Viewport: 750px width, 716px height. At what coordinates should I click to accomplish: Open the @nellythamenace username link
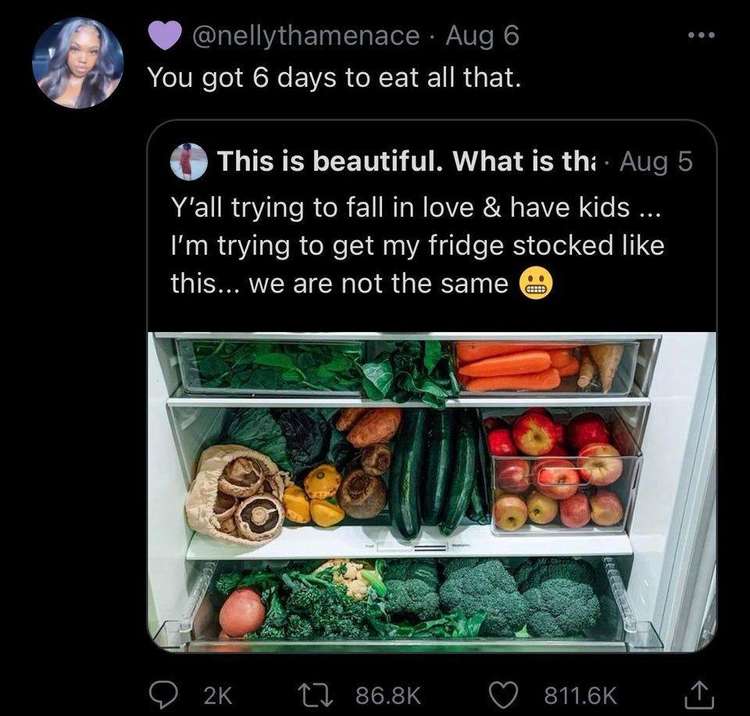[x=304, y=36]
